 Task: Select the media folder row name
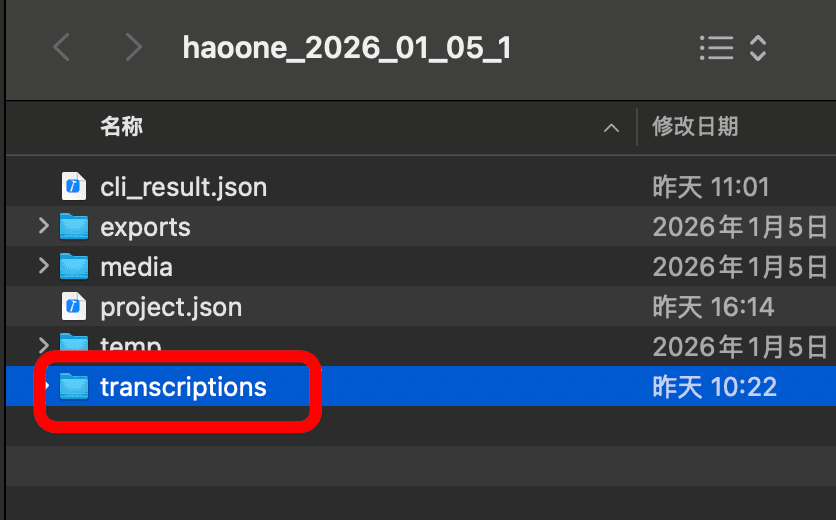pos(136,267)
